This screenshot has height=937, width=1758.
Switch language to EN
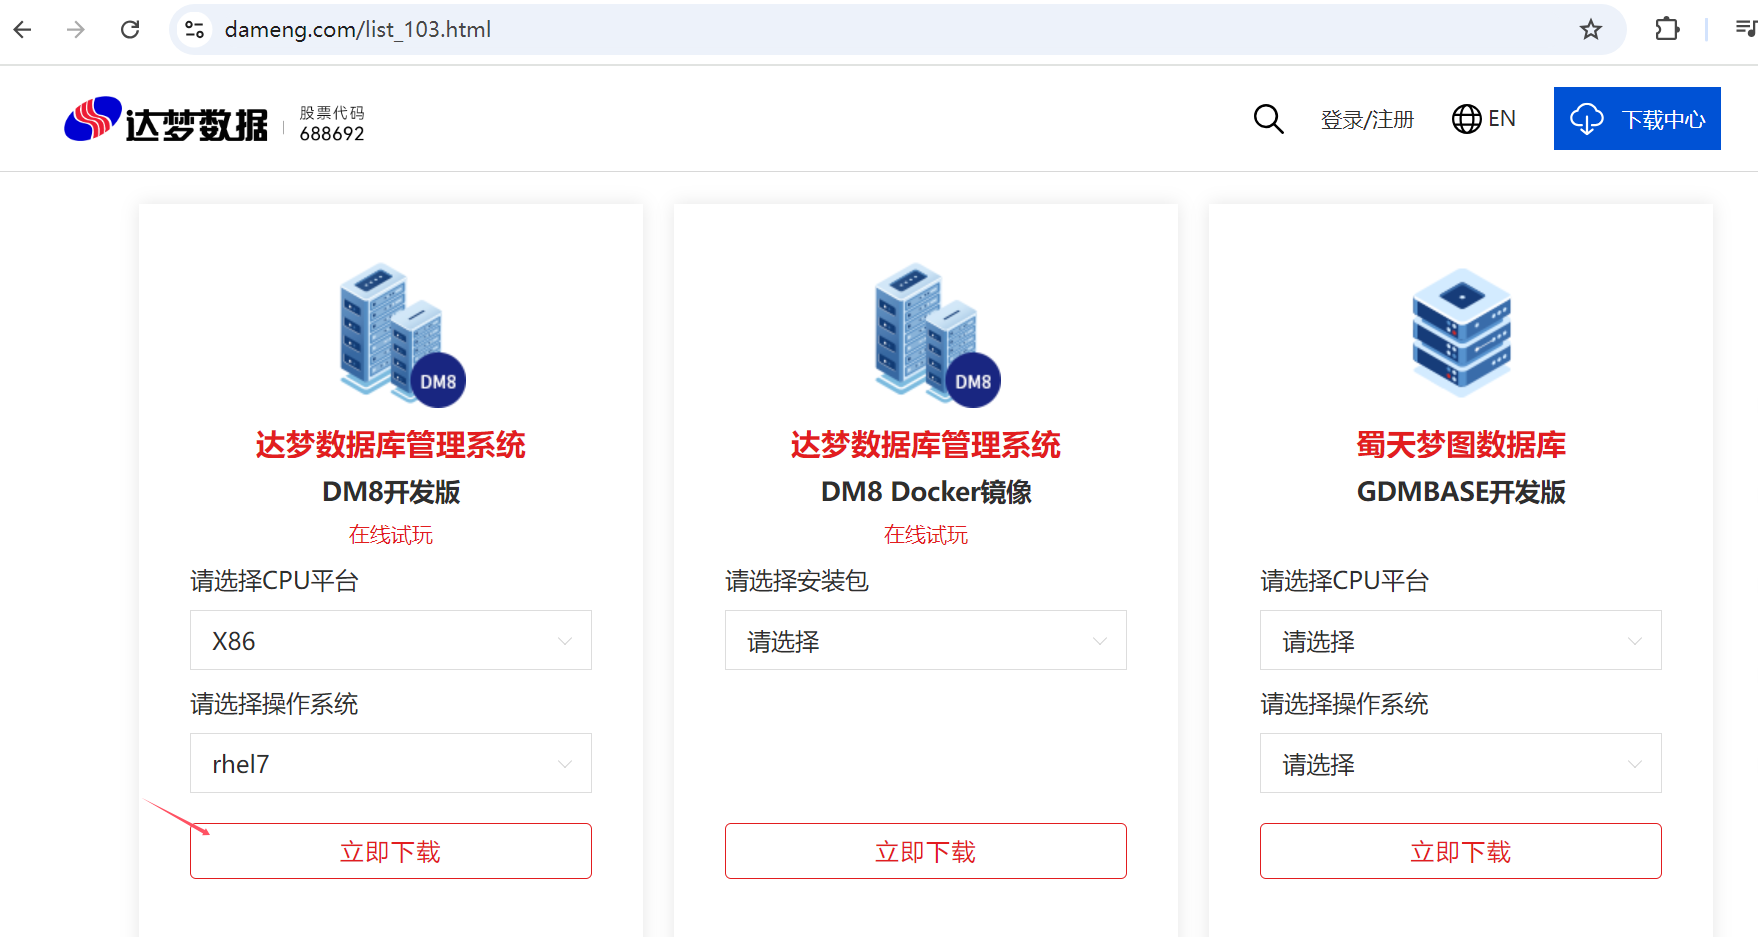[x=1502, y=119]
